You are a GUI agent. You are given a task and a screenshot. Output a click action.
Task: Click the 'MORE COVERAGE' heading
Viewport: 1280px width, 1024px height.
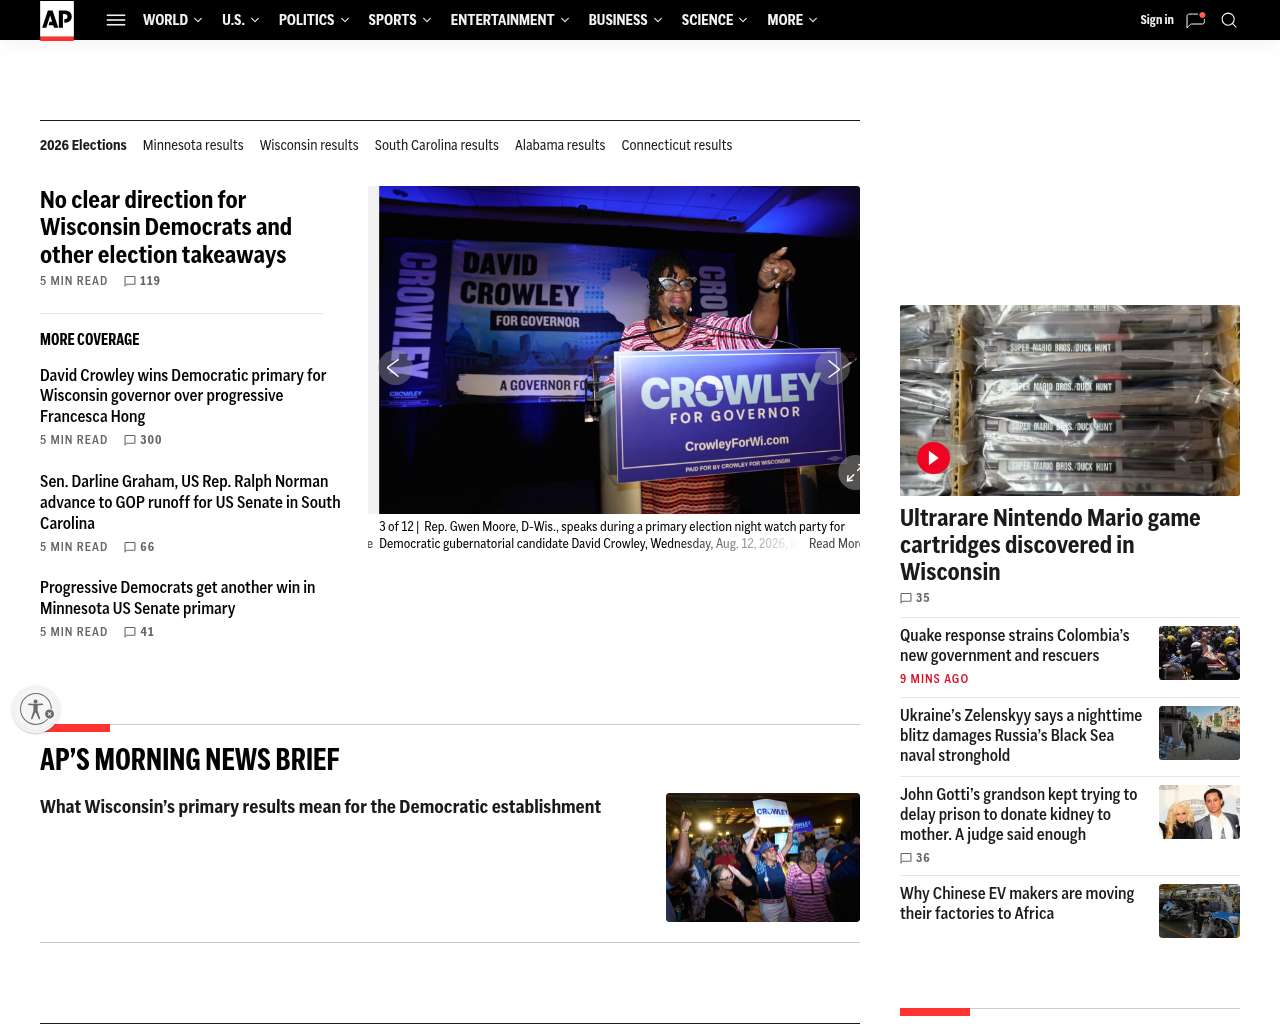click(90, 340)
